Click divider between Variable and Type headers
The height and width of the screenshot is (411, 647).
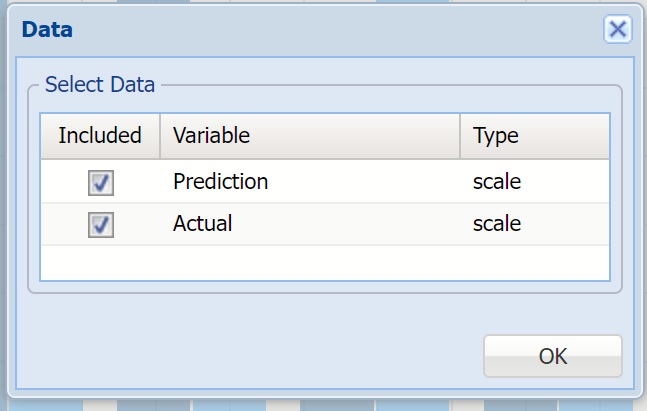coord(460,135)
